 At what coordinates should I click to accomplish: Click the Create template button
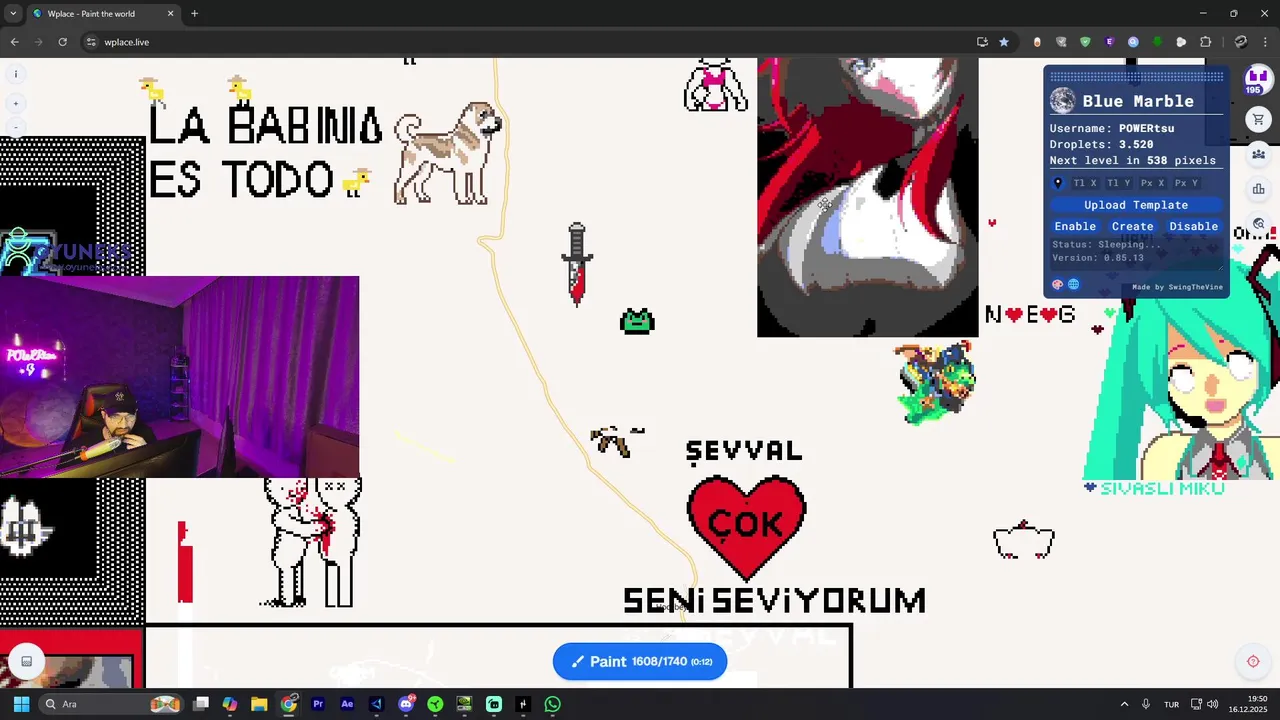click(x=1133, y=226)
